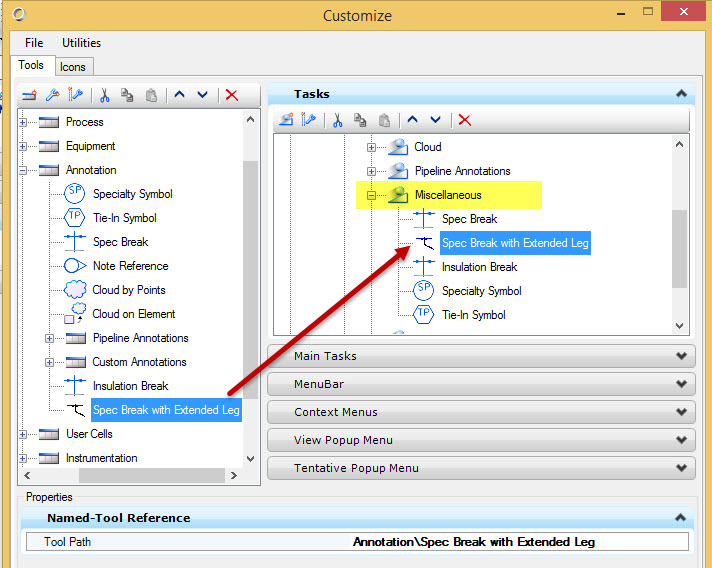
Task: Click Move Up arrow in Tasks toolbar
Action: (x=412, y=120)
